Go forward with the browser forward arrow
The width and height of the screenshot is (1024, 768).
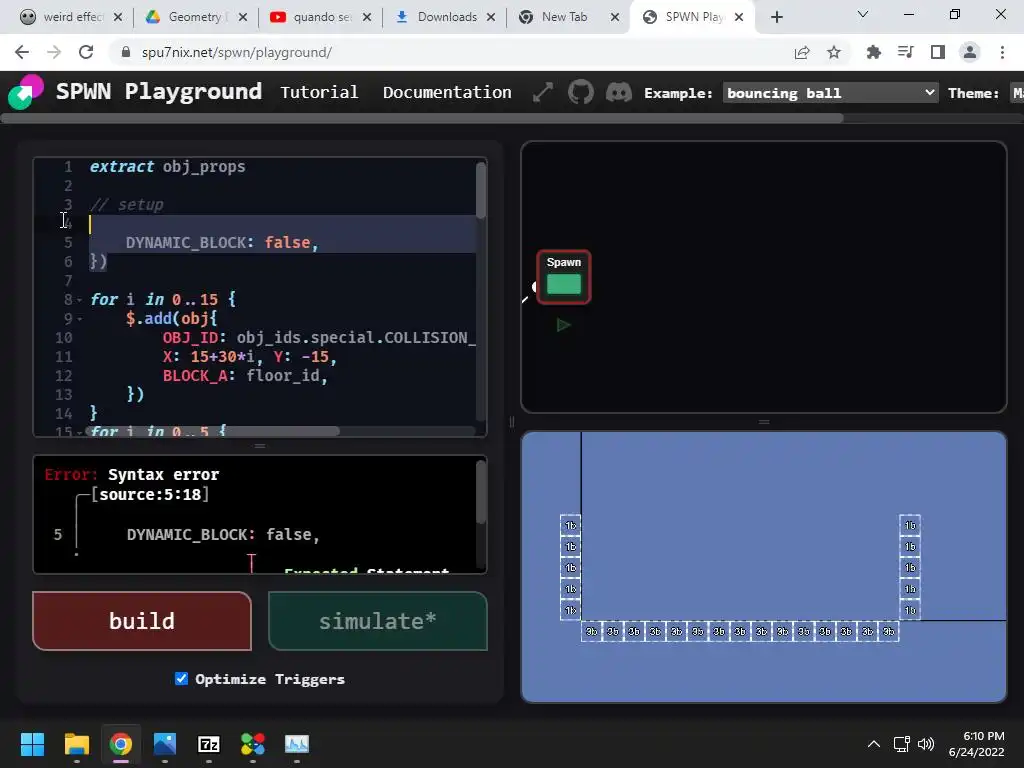pyautogui.click(x=54, y=52)
